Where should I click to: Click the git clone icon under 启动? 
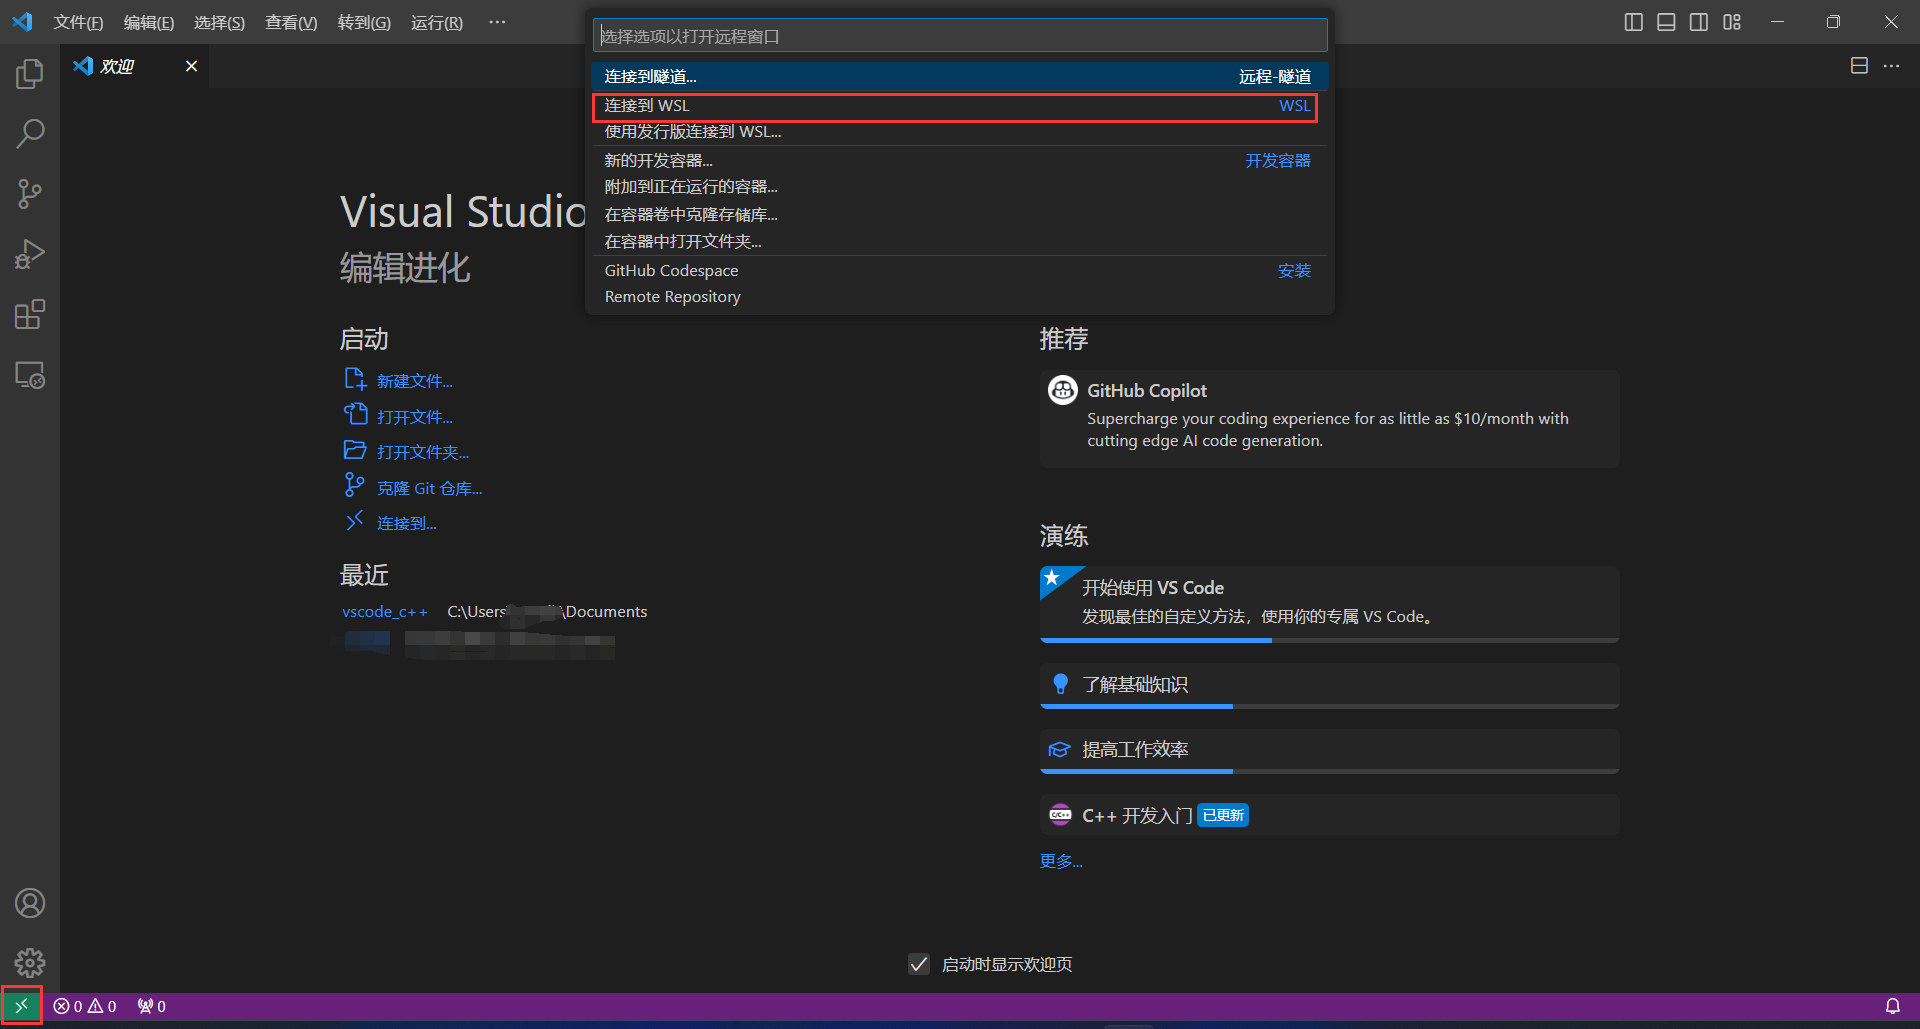tap(354, 485)
